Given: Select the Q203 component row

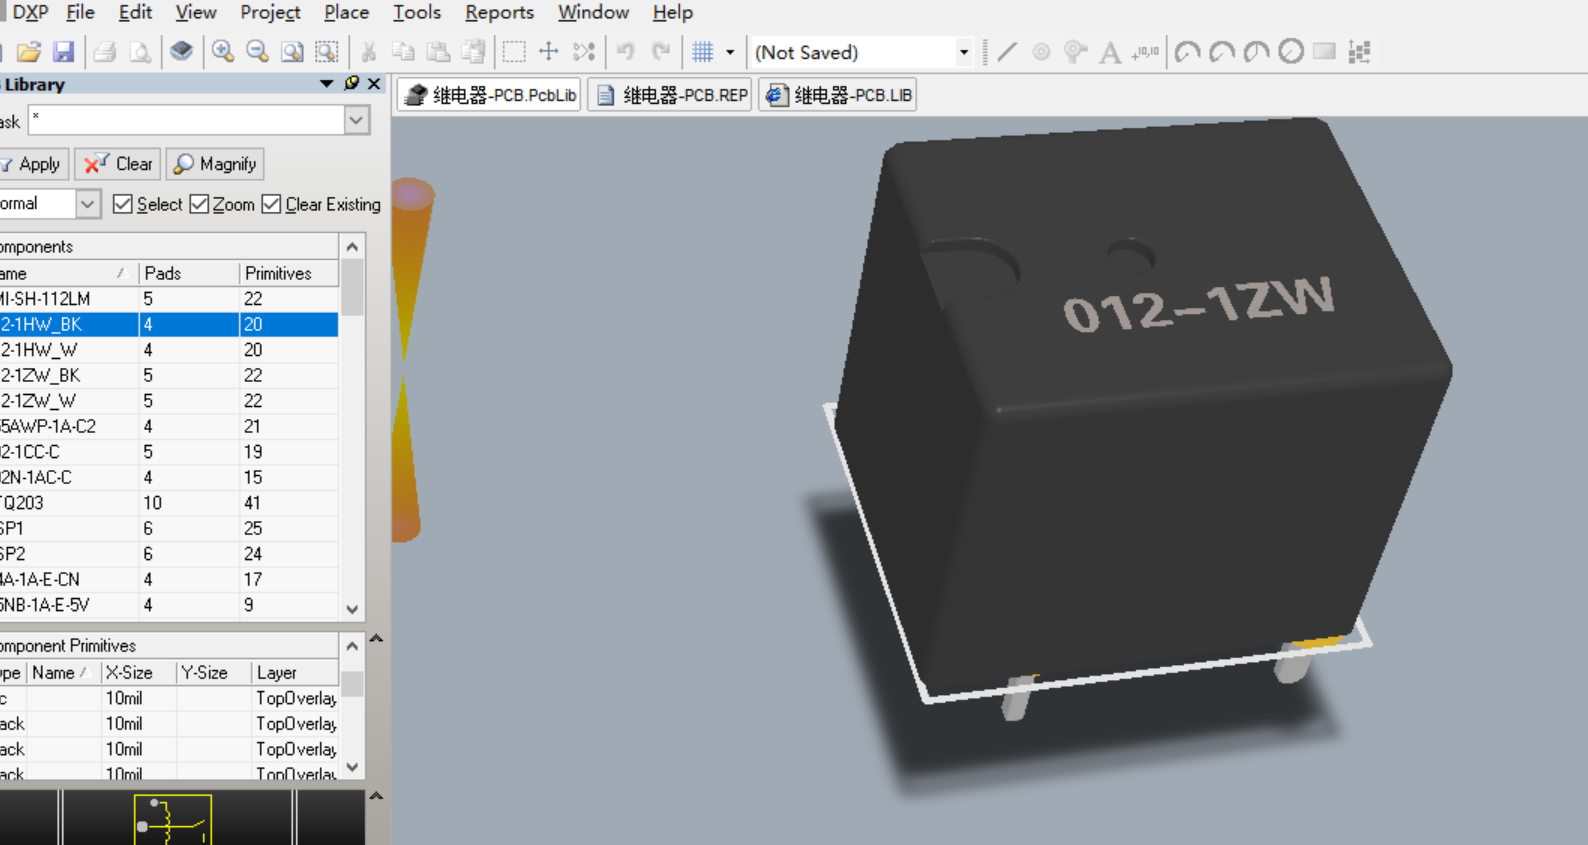Looking at the screenshot, I should pos(169,503).
